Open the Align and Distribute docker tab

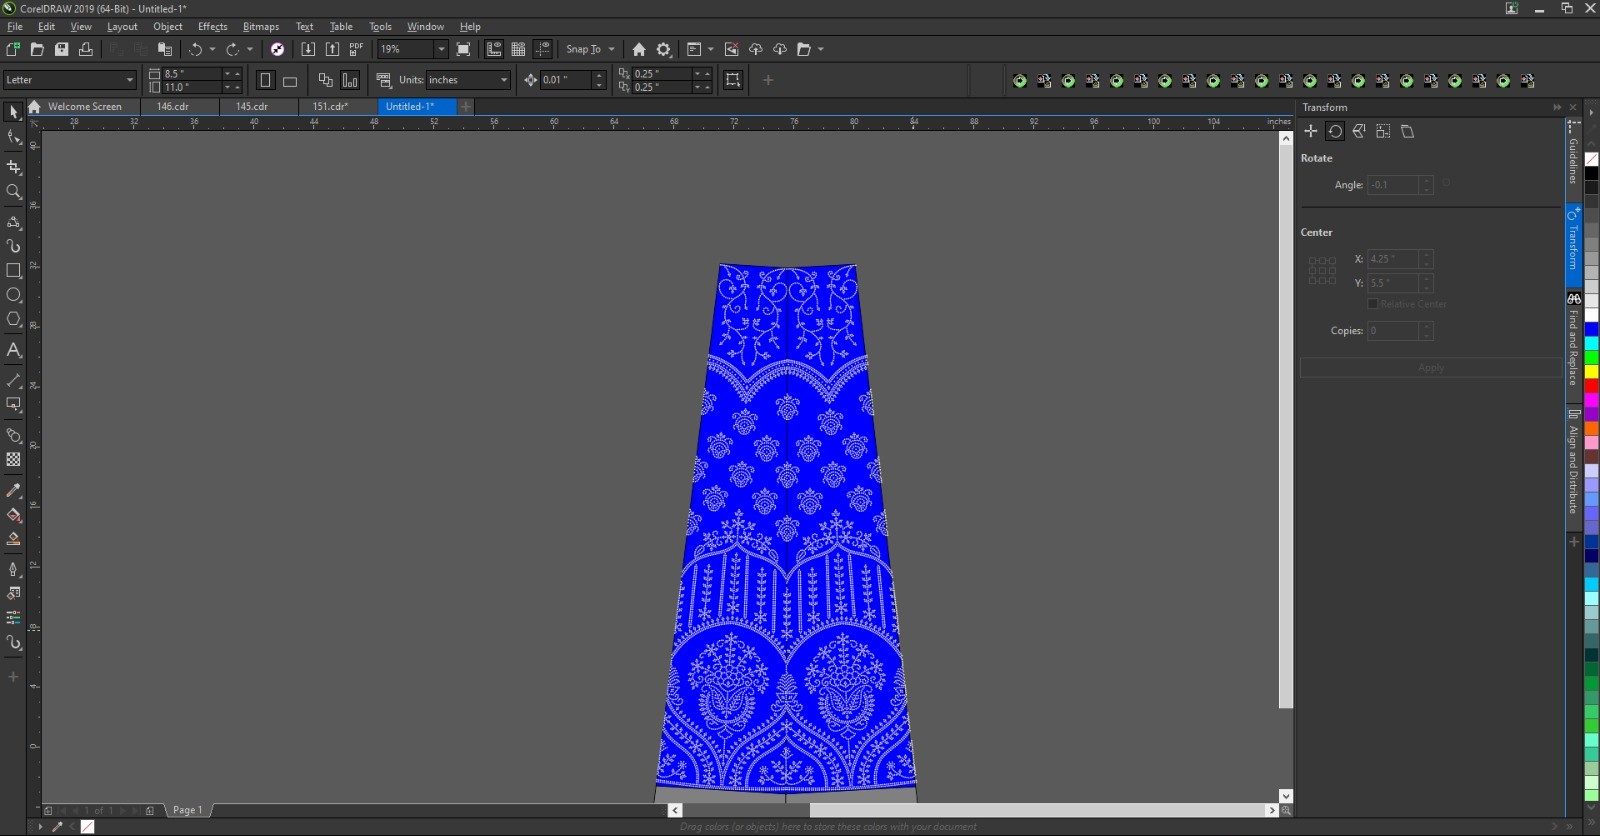point(1573,464)
